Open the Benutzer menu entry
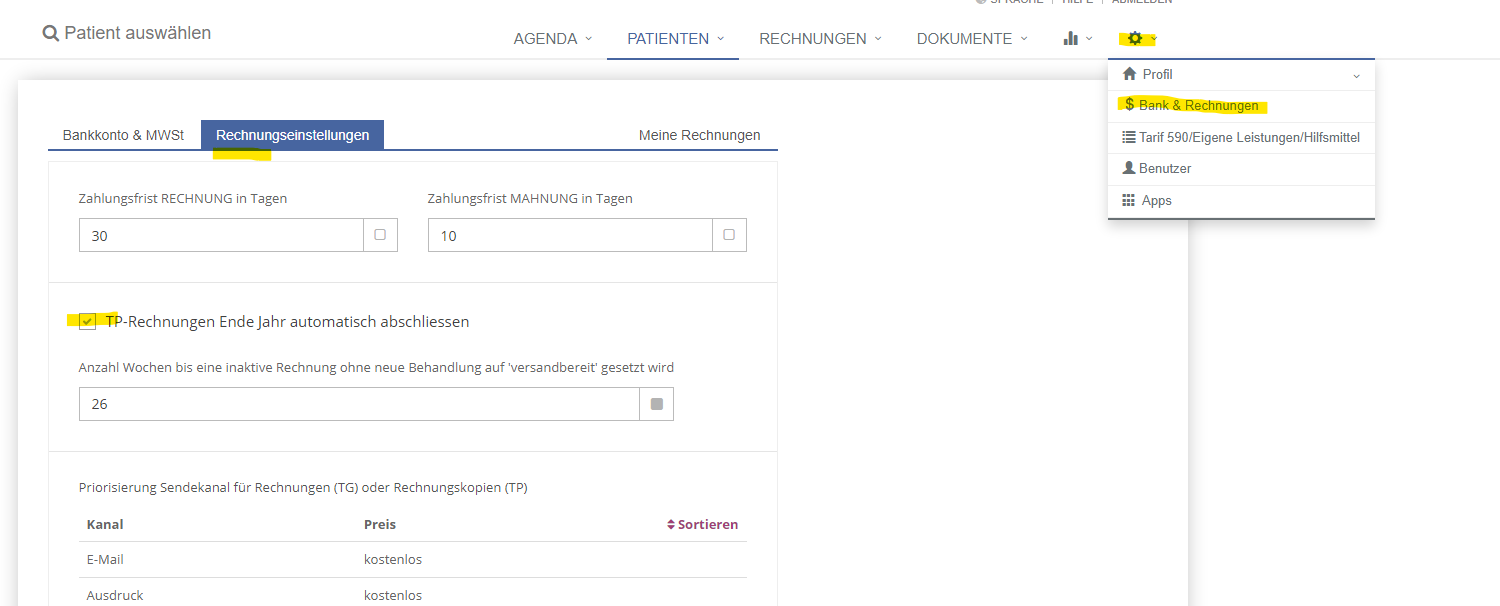The width and height of the screenshot is (1500, 606). [1241, 169]
